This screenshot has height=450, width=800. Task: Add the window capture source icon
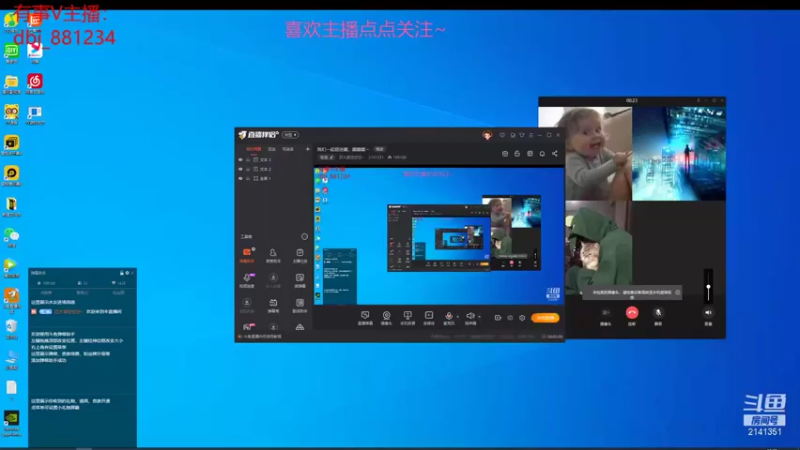(407, 317)
